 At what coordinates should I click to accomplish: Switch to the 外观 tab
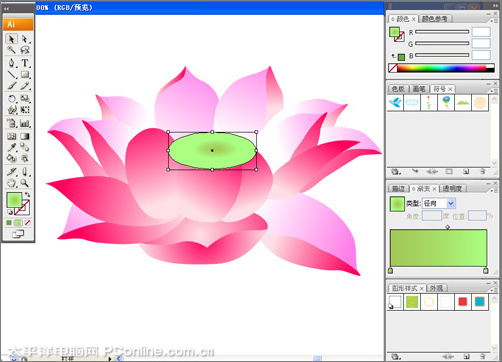[436, 288]
